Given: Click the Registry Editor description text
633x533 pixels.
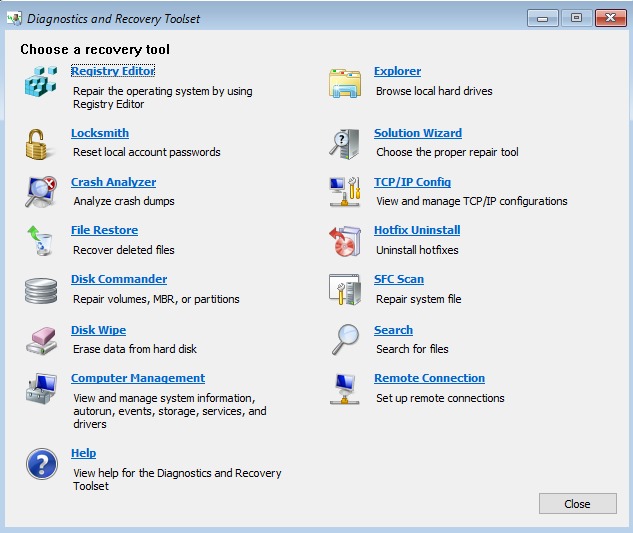Looking at the screenshot, I should [x=163, y=98].
